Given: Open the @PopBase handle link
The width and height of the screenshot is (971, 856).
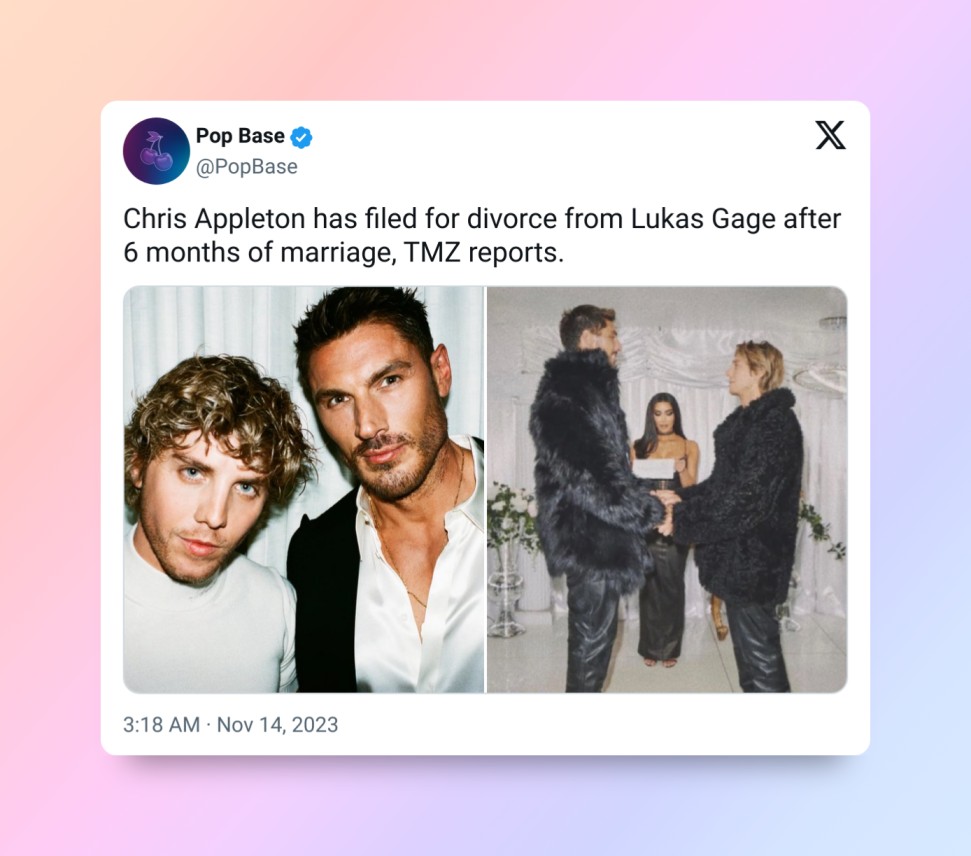Looking at the screenshot, I should tap(246, 167).
